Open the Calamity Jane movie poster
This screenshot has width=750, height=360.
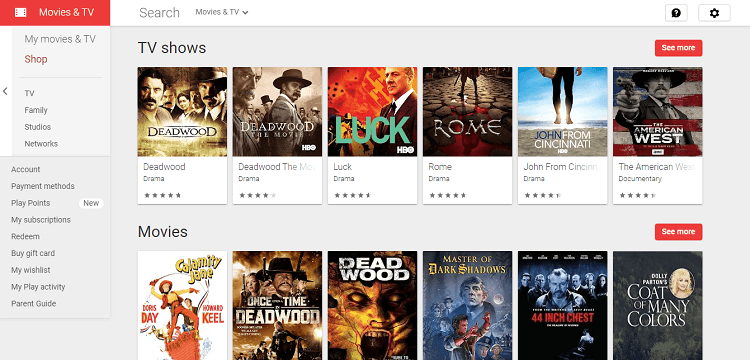tap(182, 305)
